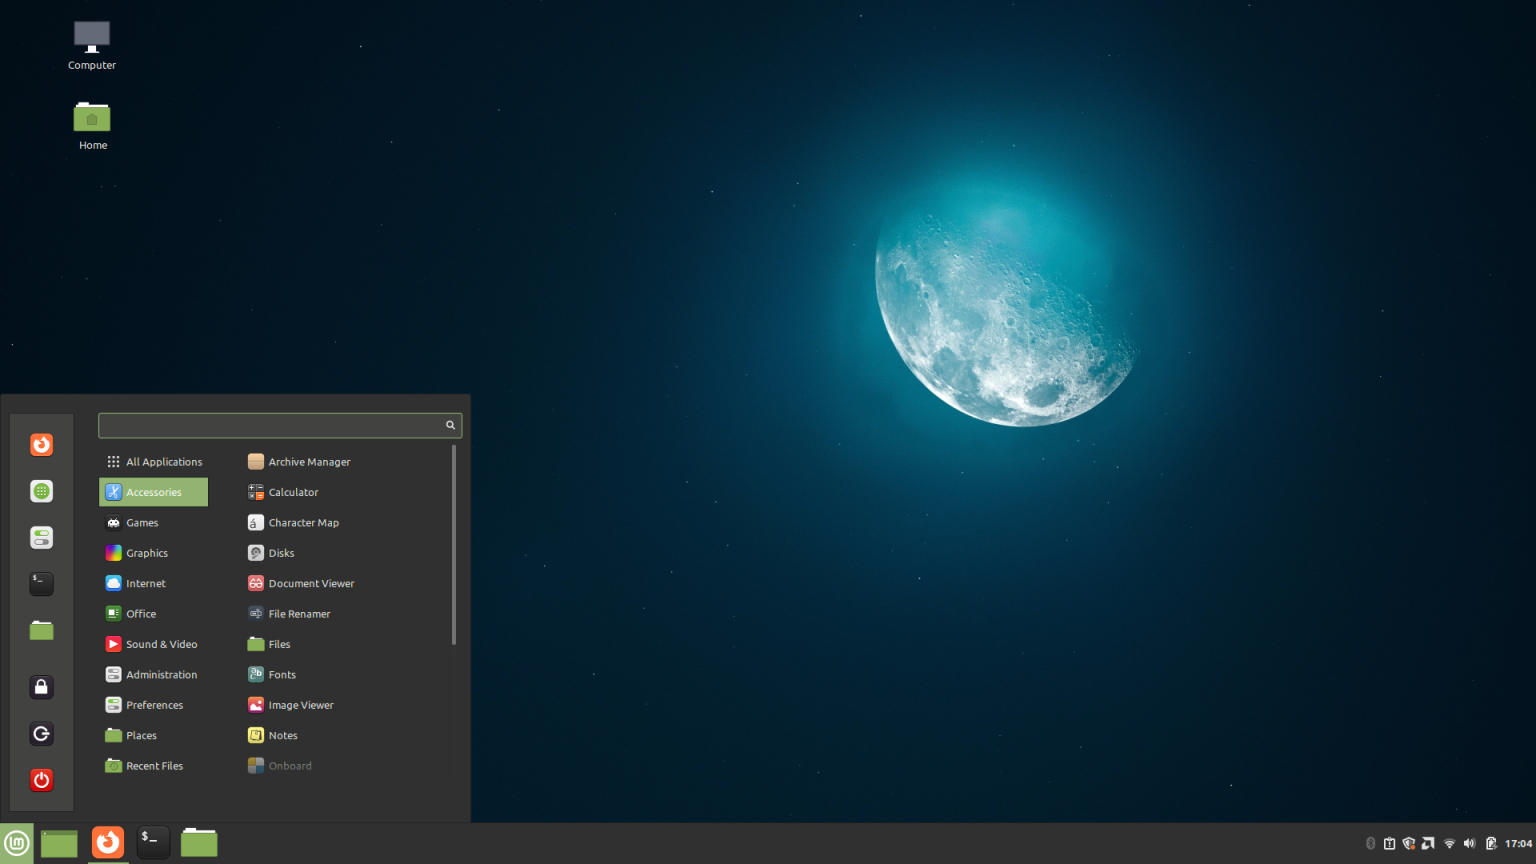Launch the Terminal from the sidebar

41,583
